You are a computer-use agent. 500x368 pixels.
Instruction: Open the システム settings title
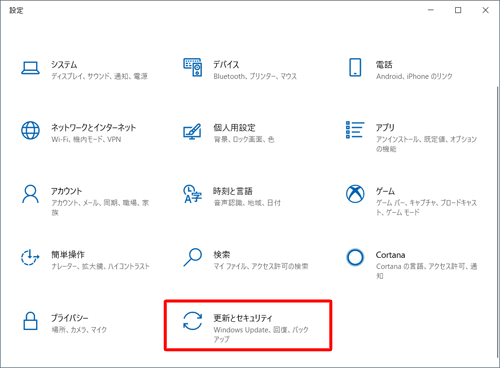point(64,64)
